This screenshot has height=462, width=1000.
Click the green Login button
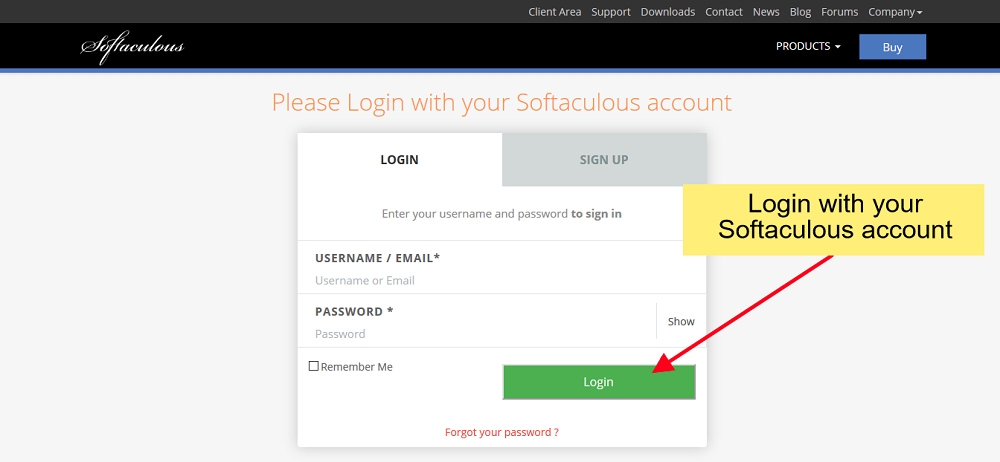pyautogui.click(x=599, y=382)
